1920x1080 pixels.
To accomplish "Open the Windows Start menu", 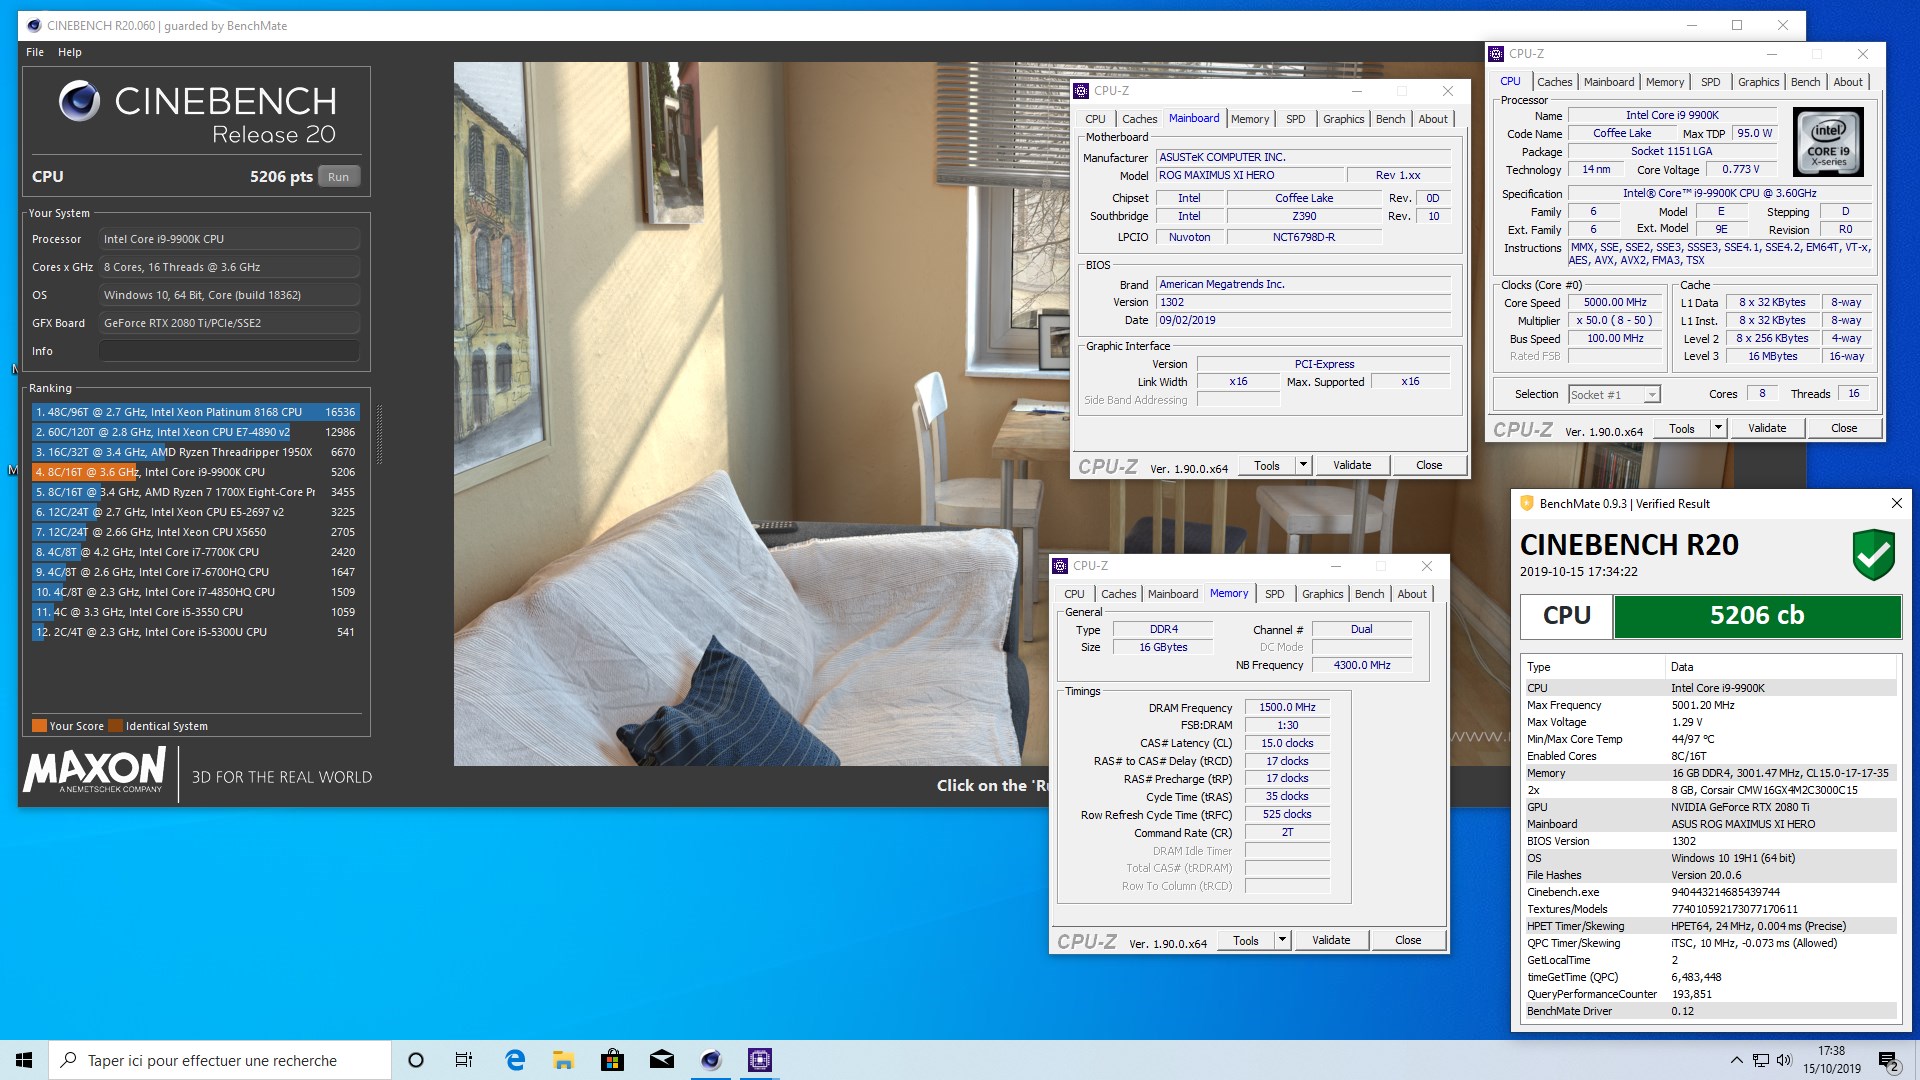I will point(24,1060).
